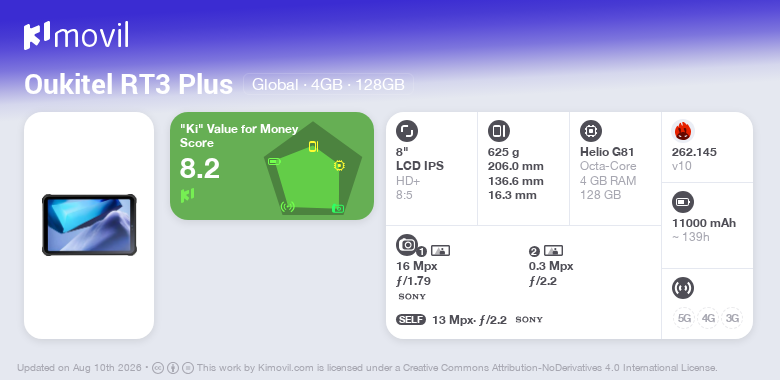Click the Oukitel tablet product image

point(89,225)
